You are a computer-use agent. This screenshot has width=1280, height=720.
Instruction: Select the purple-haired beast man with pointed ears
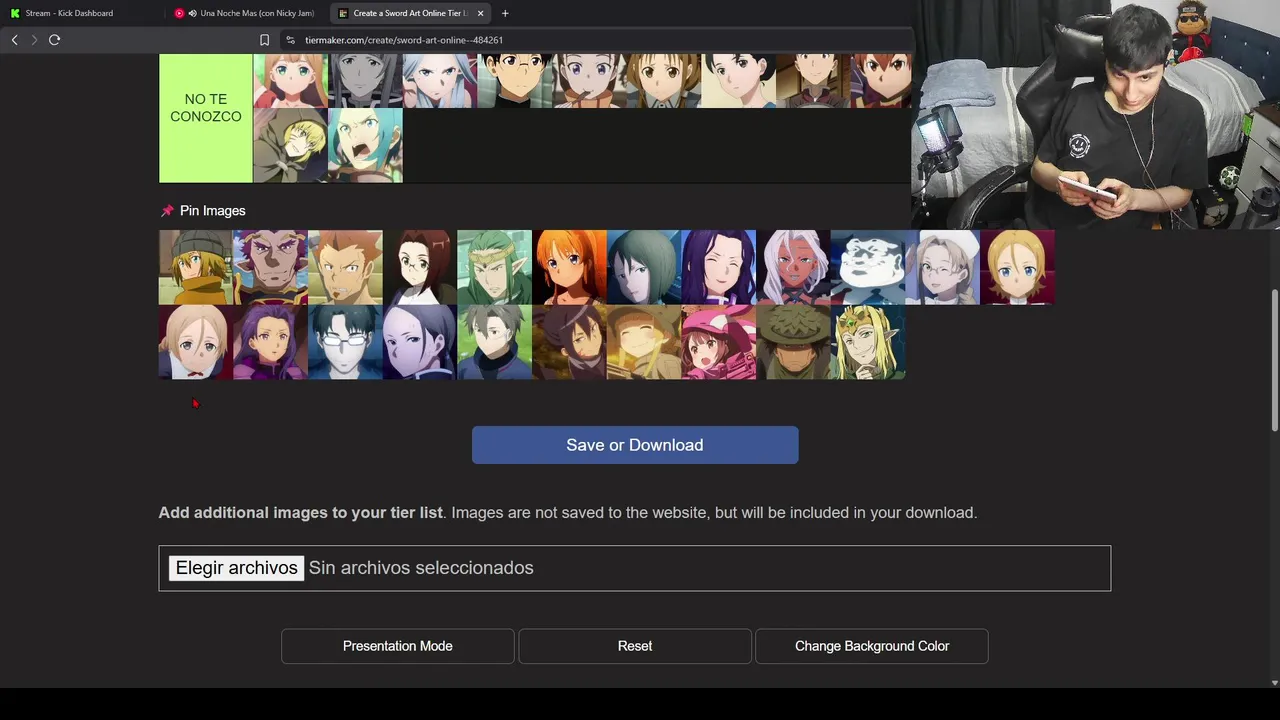pyautogui.click(x=270, y=267)
